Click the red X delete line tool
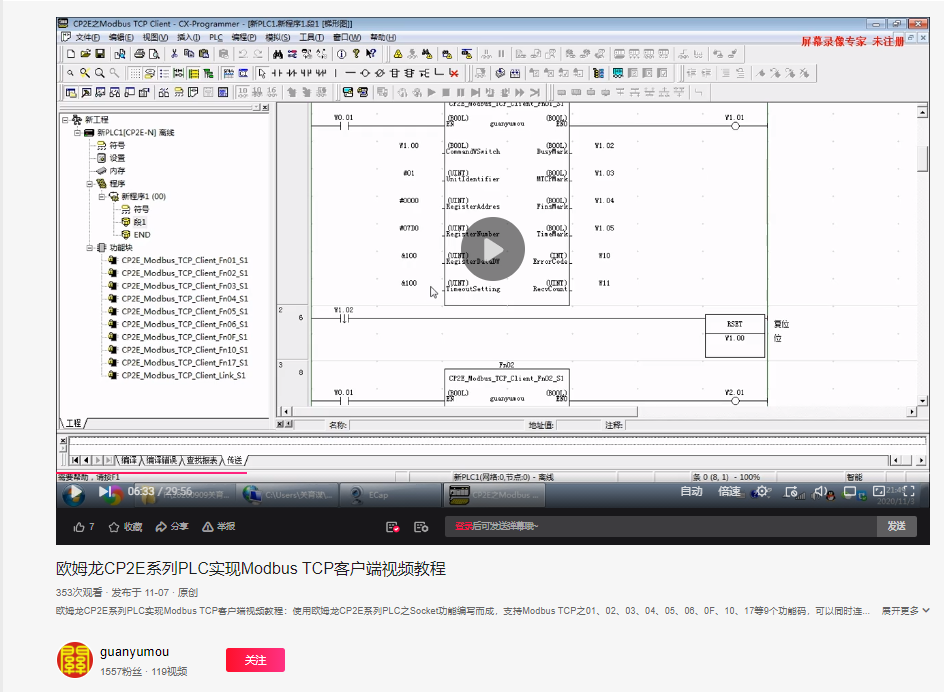 point(454,73)
